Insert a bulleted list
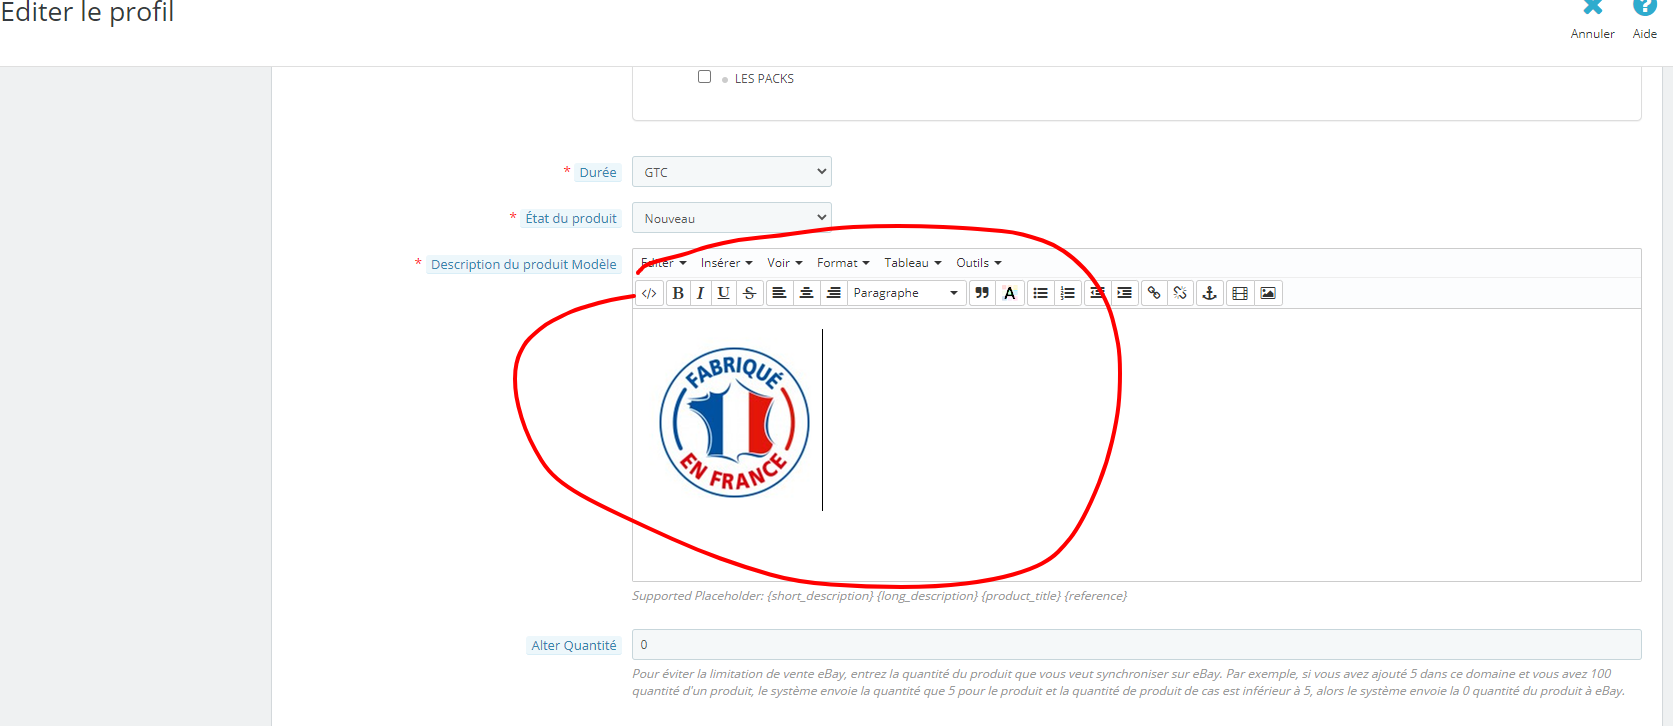 [x=1040, y=293]
